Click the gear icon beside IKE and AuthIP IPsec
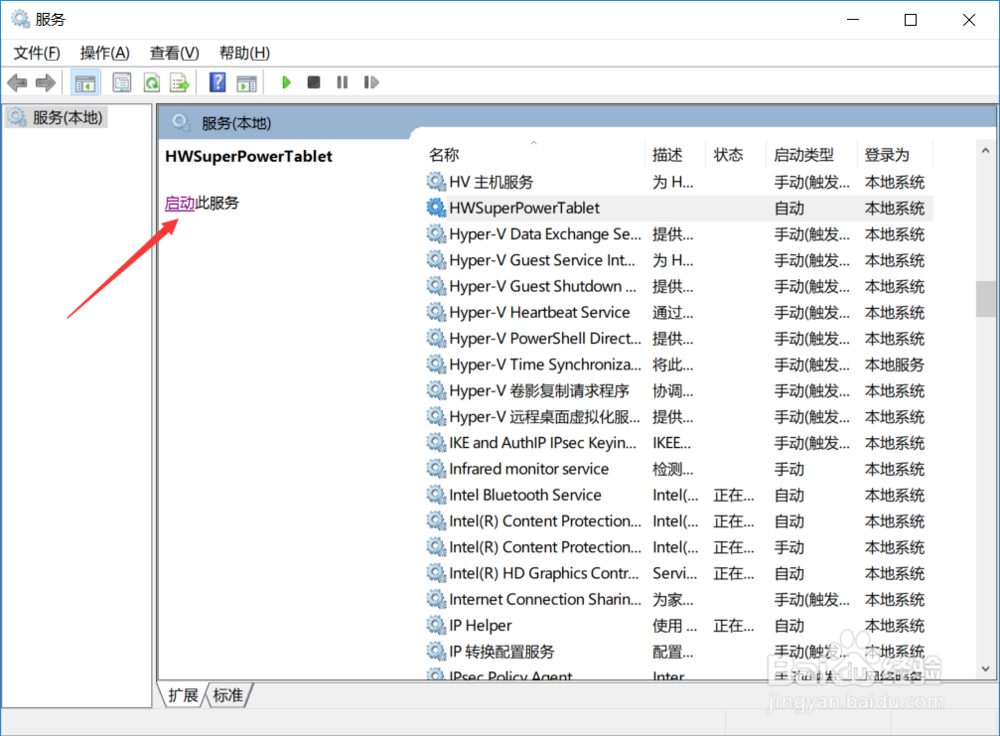The image size is (1000, 736). 436,443
